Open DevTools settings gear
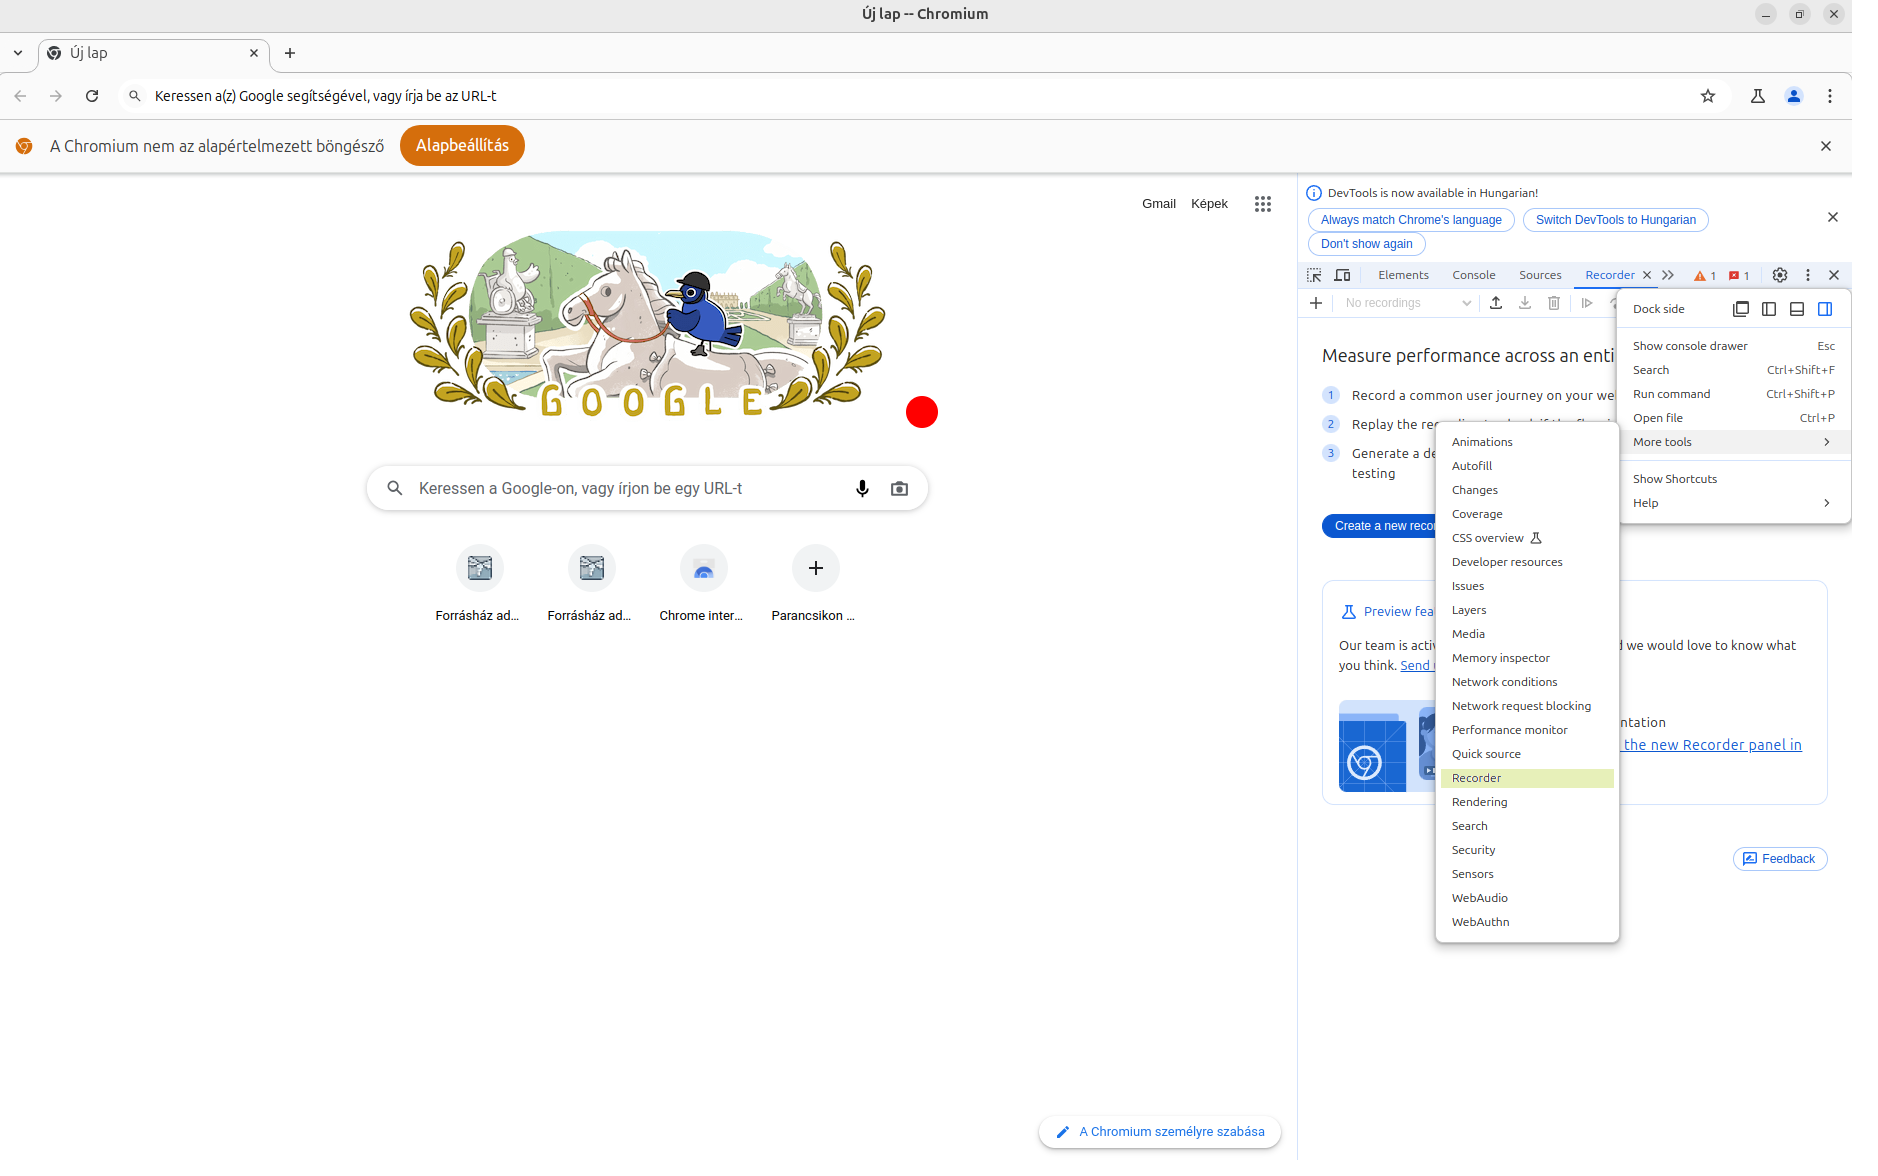 [1780, 275]
